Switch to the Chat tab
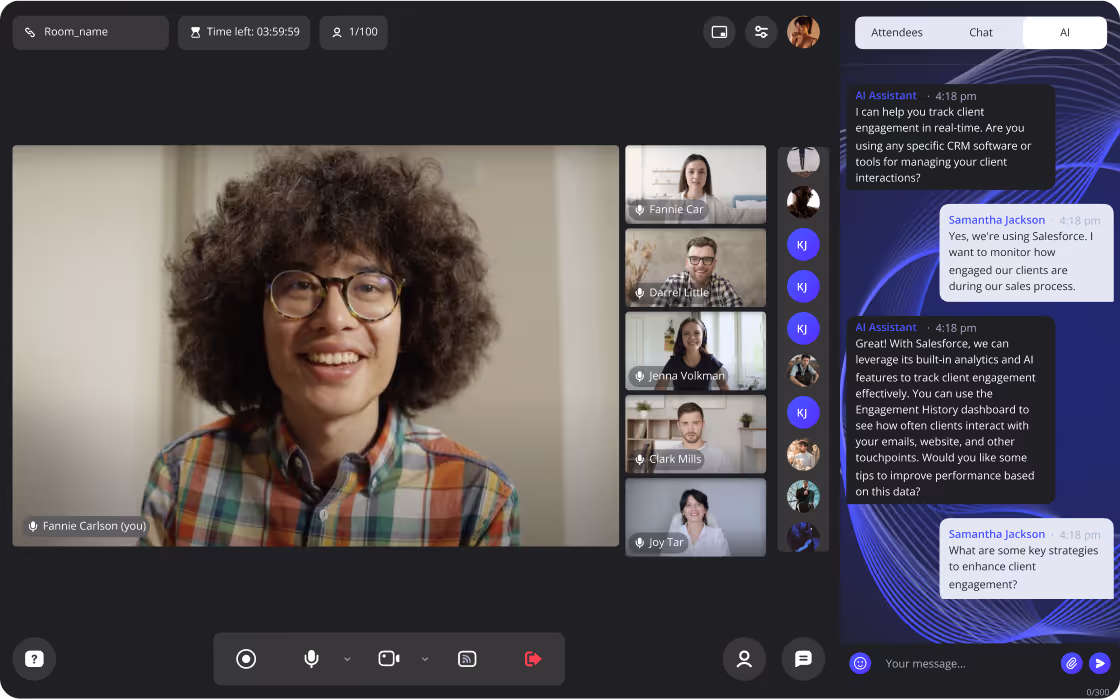 [981, 33]
